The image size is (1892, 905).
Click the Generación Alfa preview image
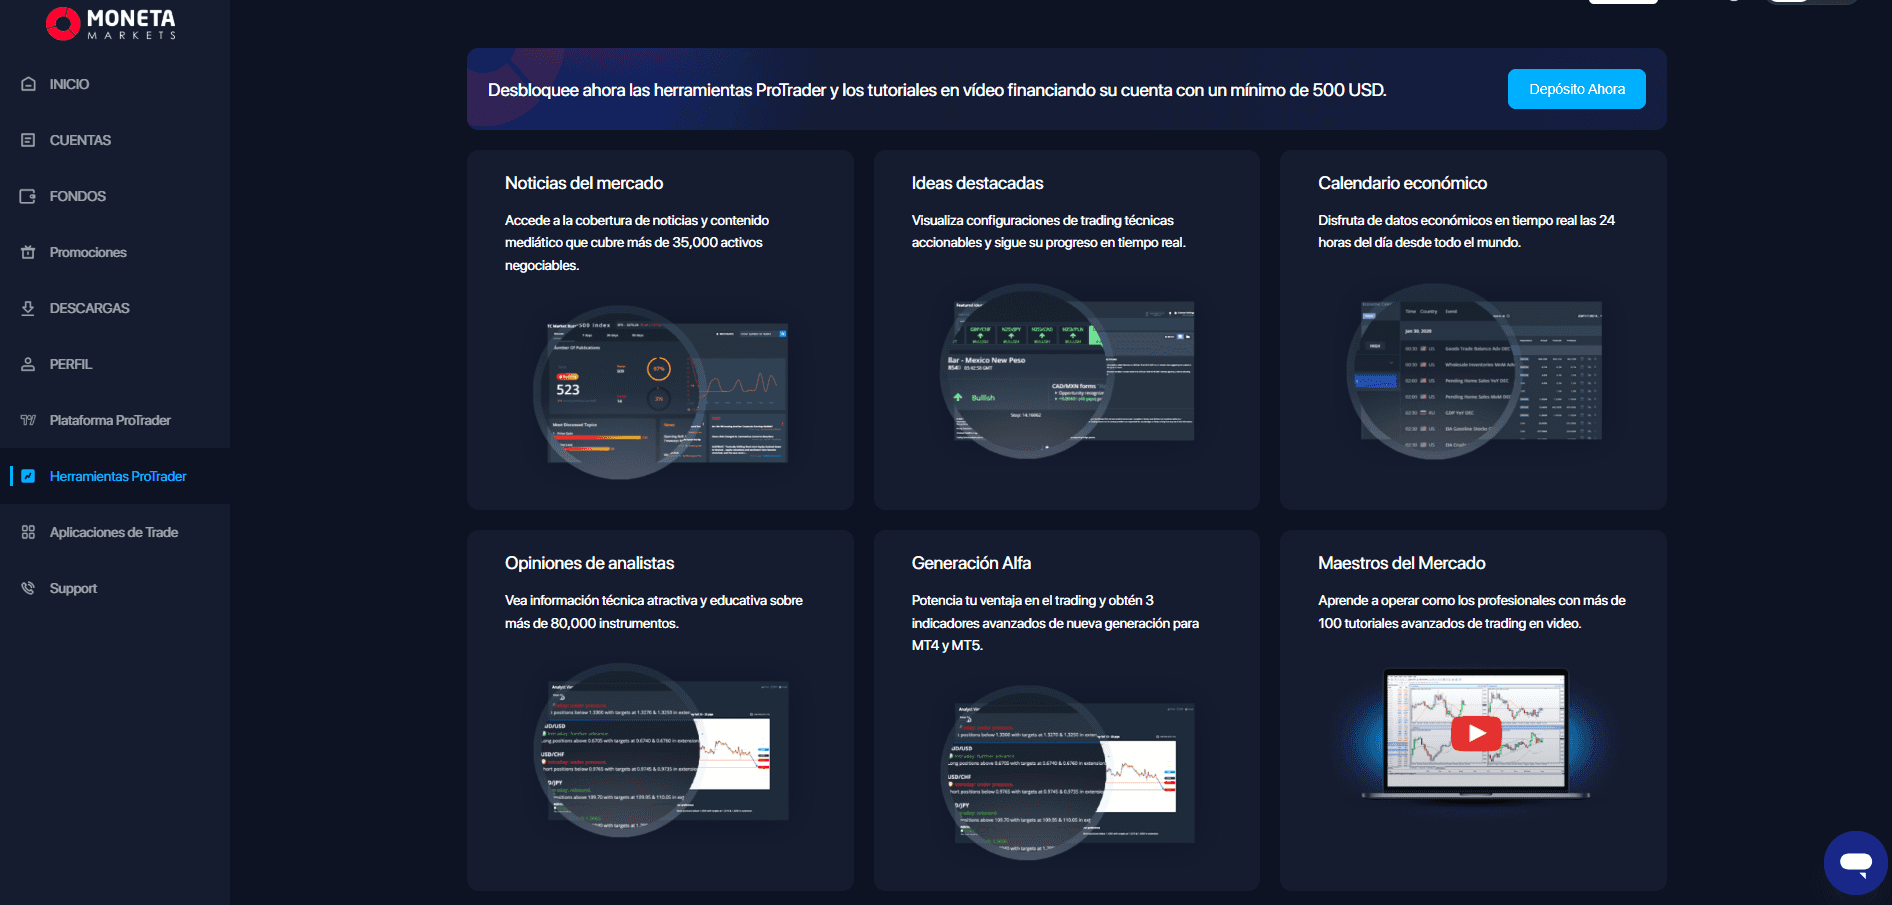[x=1067, y=772]
